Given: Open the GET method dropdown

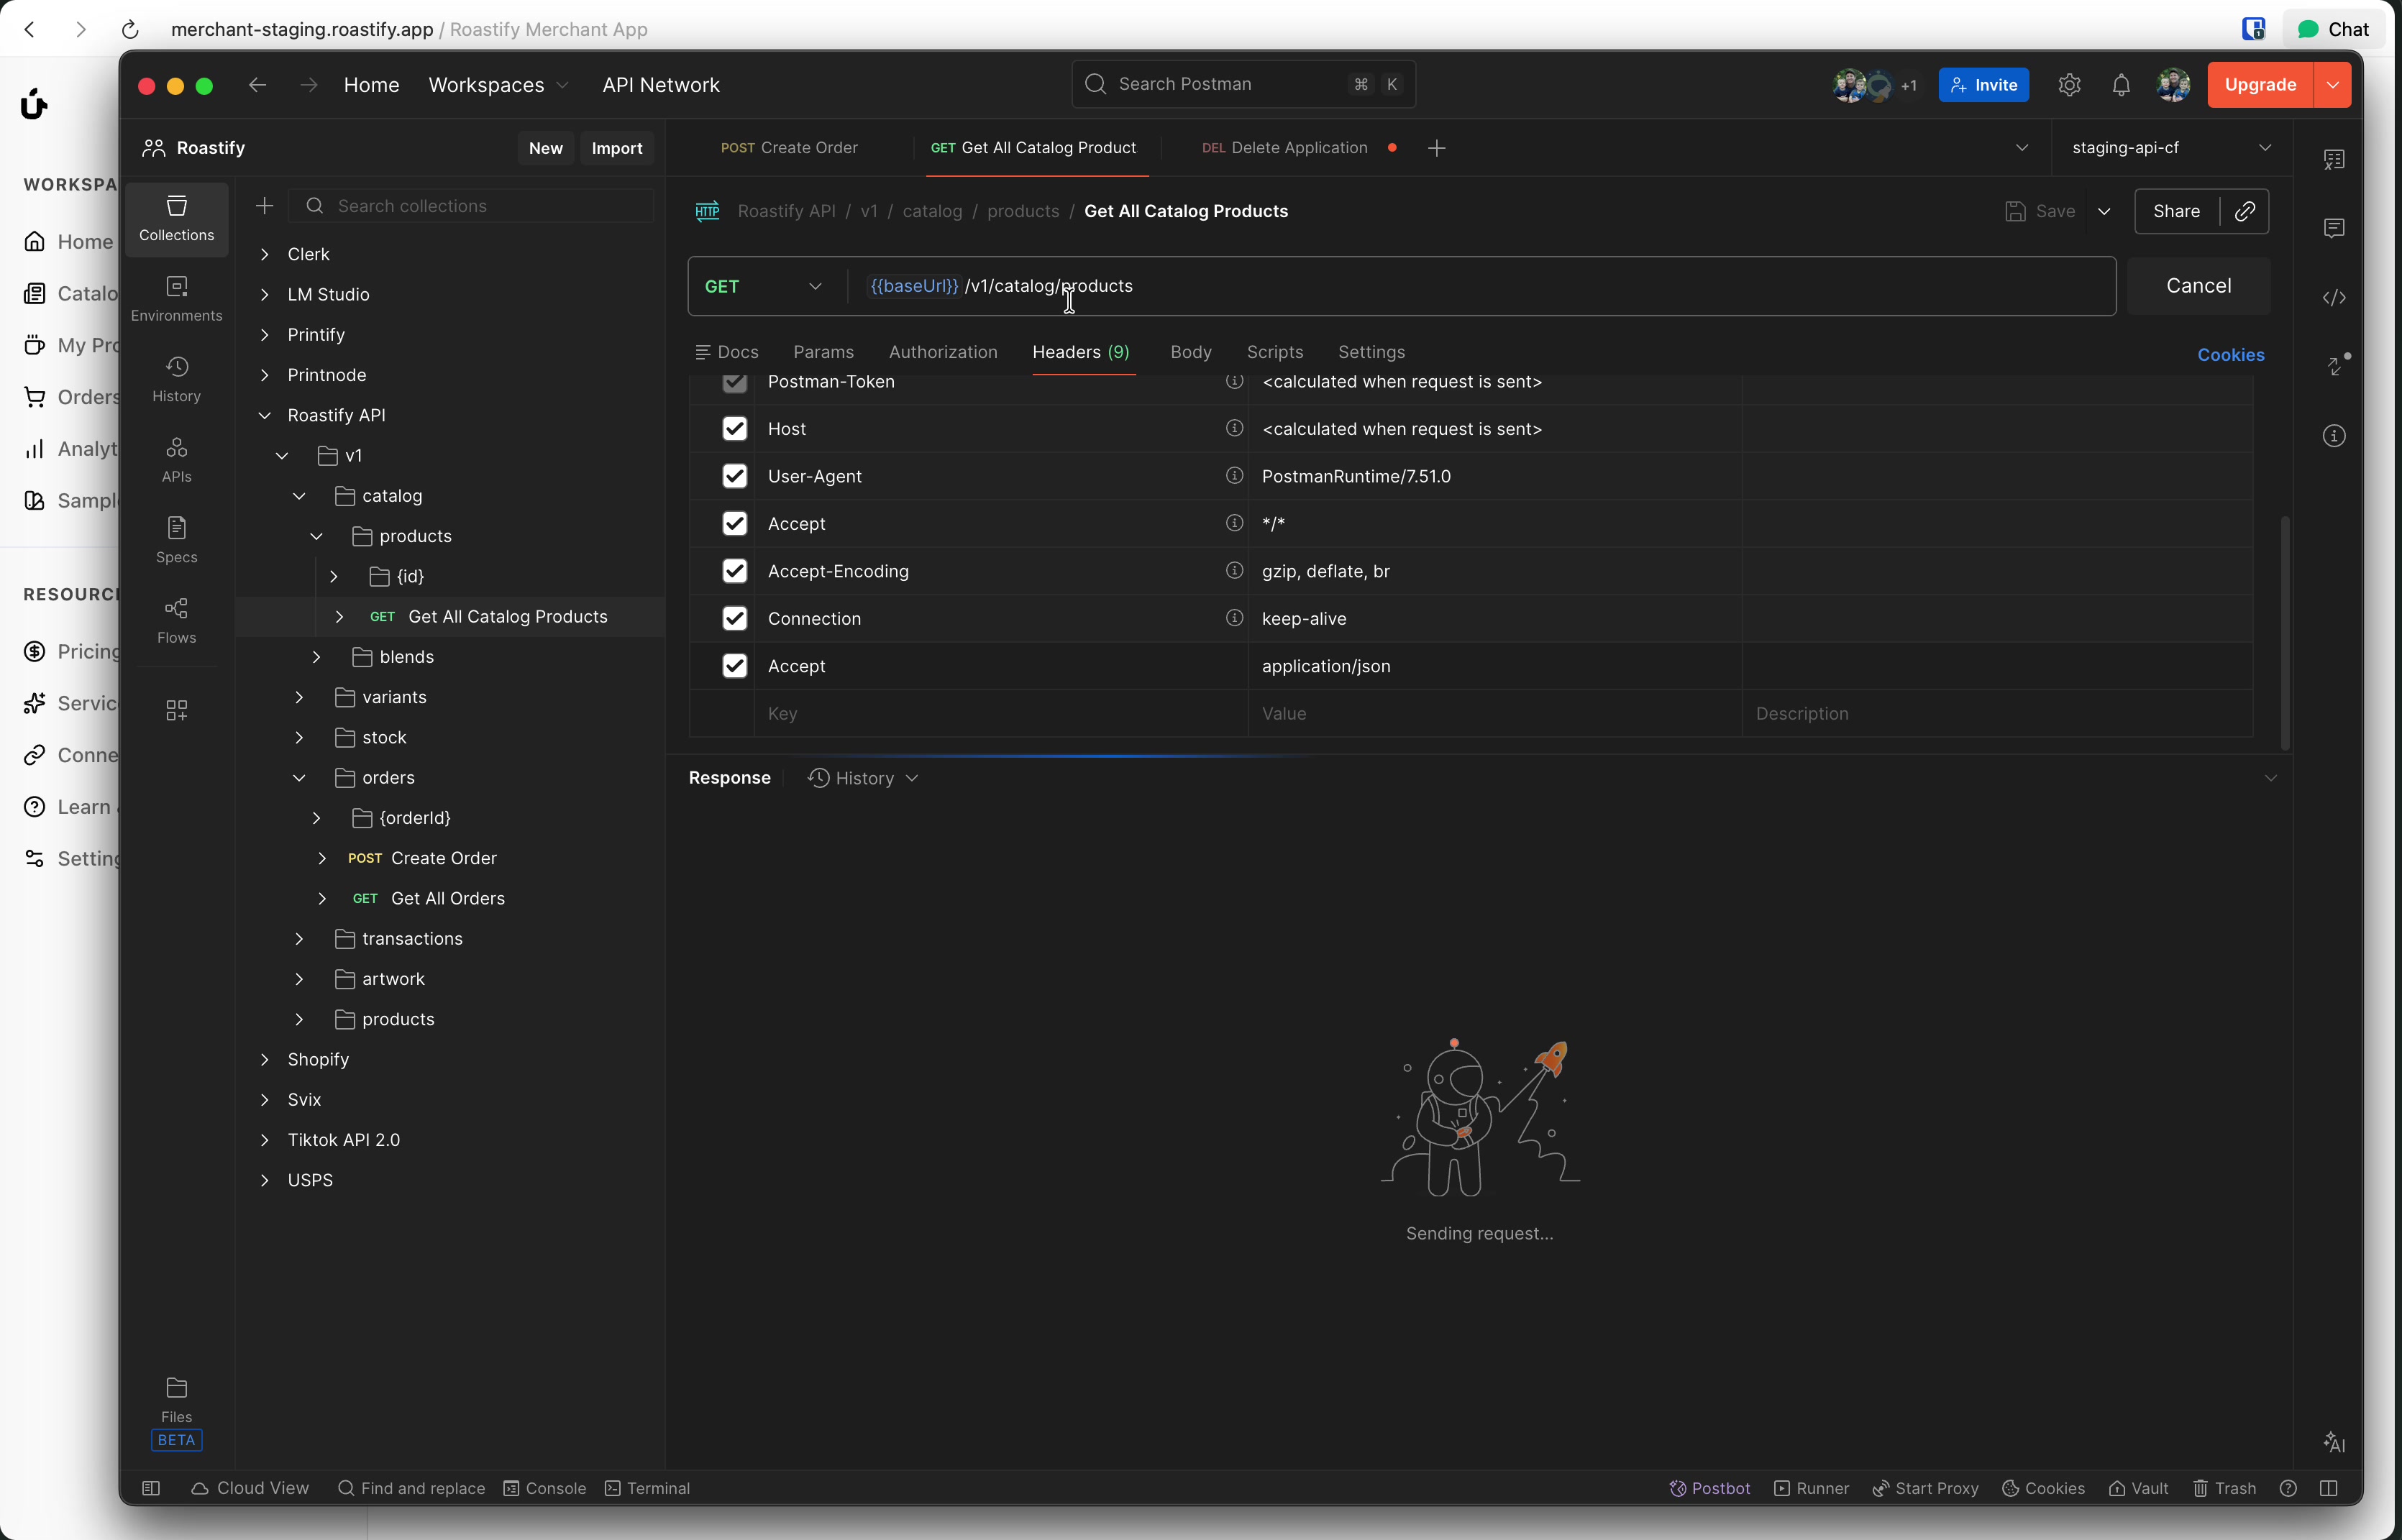Looking at the screenshot, I should click(x=763, y=286).
